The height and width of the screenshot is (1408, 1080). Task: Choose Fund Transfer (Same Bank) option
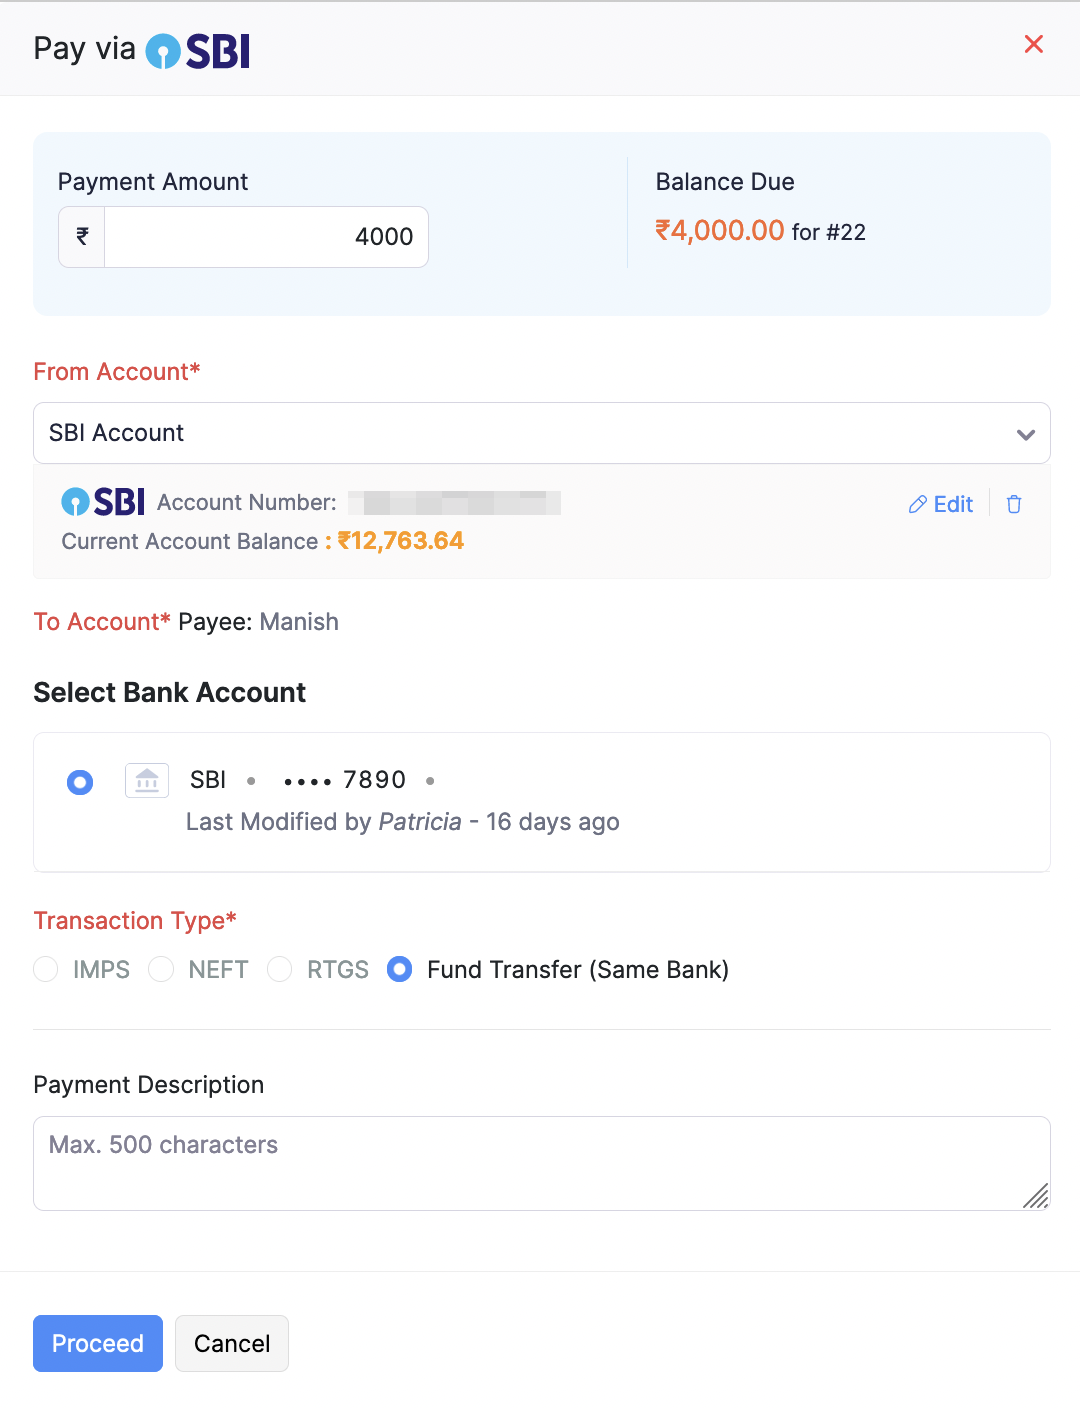400,969
